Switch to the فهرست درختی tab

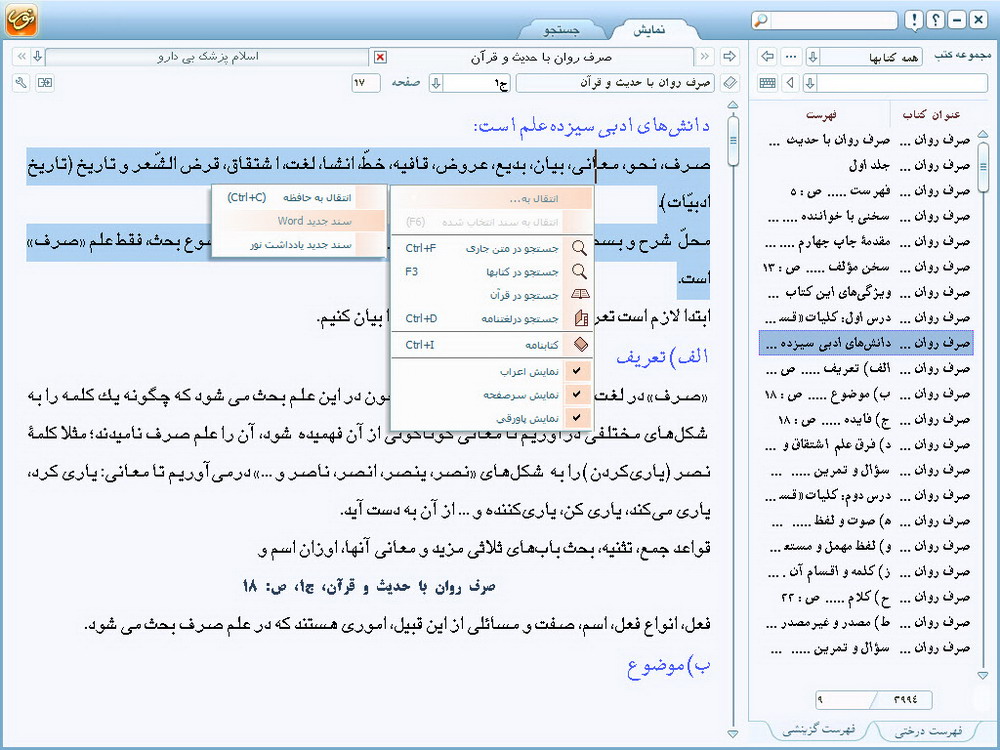point(929,731)
